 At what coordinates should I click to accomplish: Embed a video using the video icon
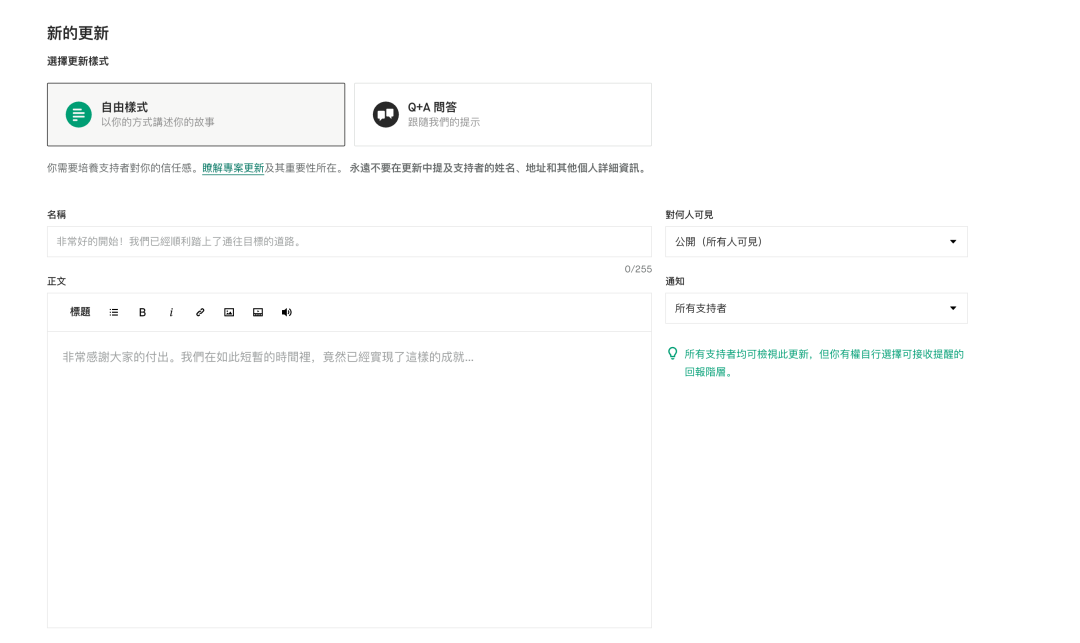pyautogui.click(x=258, y=312)
